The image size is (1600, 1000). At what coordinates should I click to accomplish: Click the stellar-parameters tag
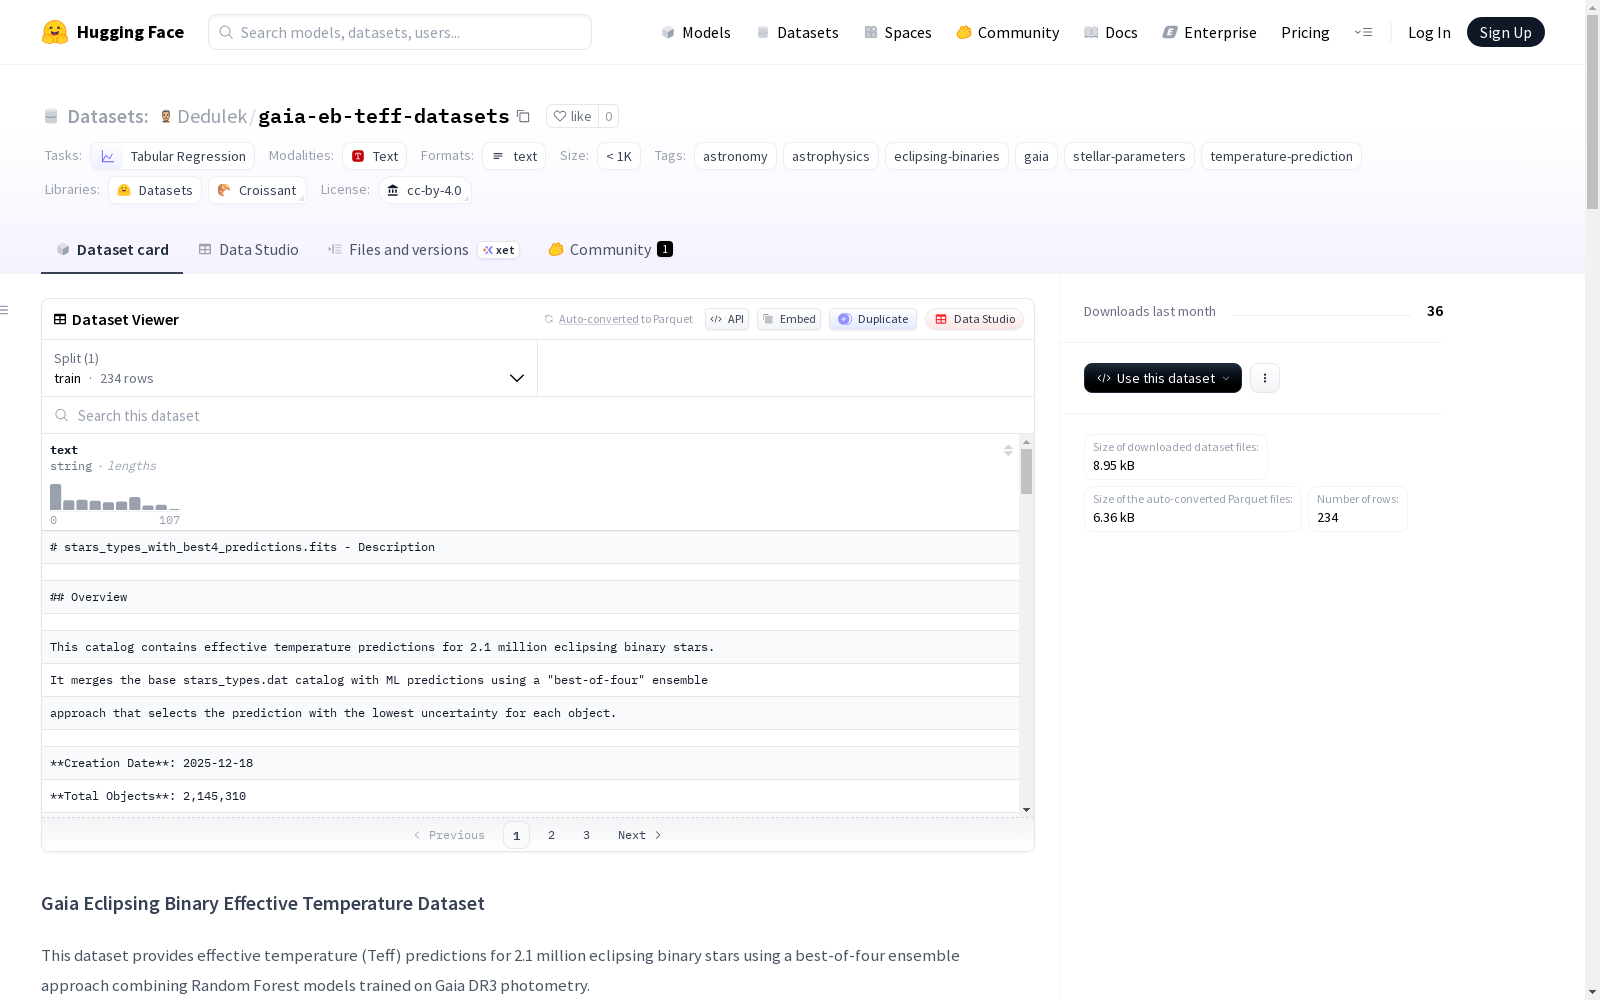[x=1129, y=156]
